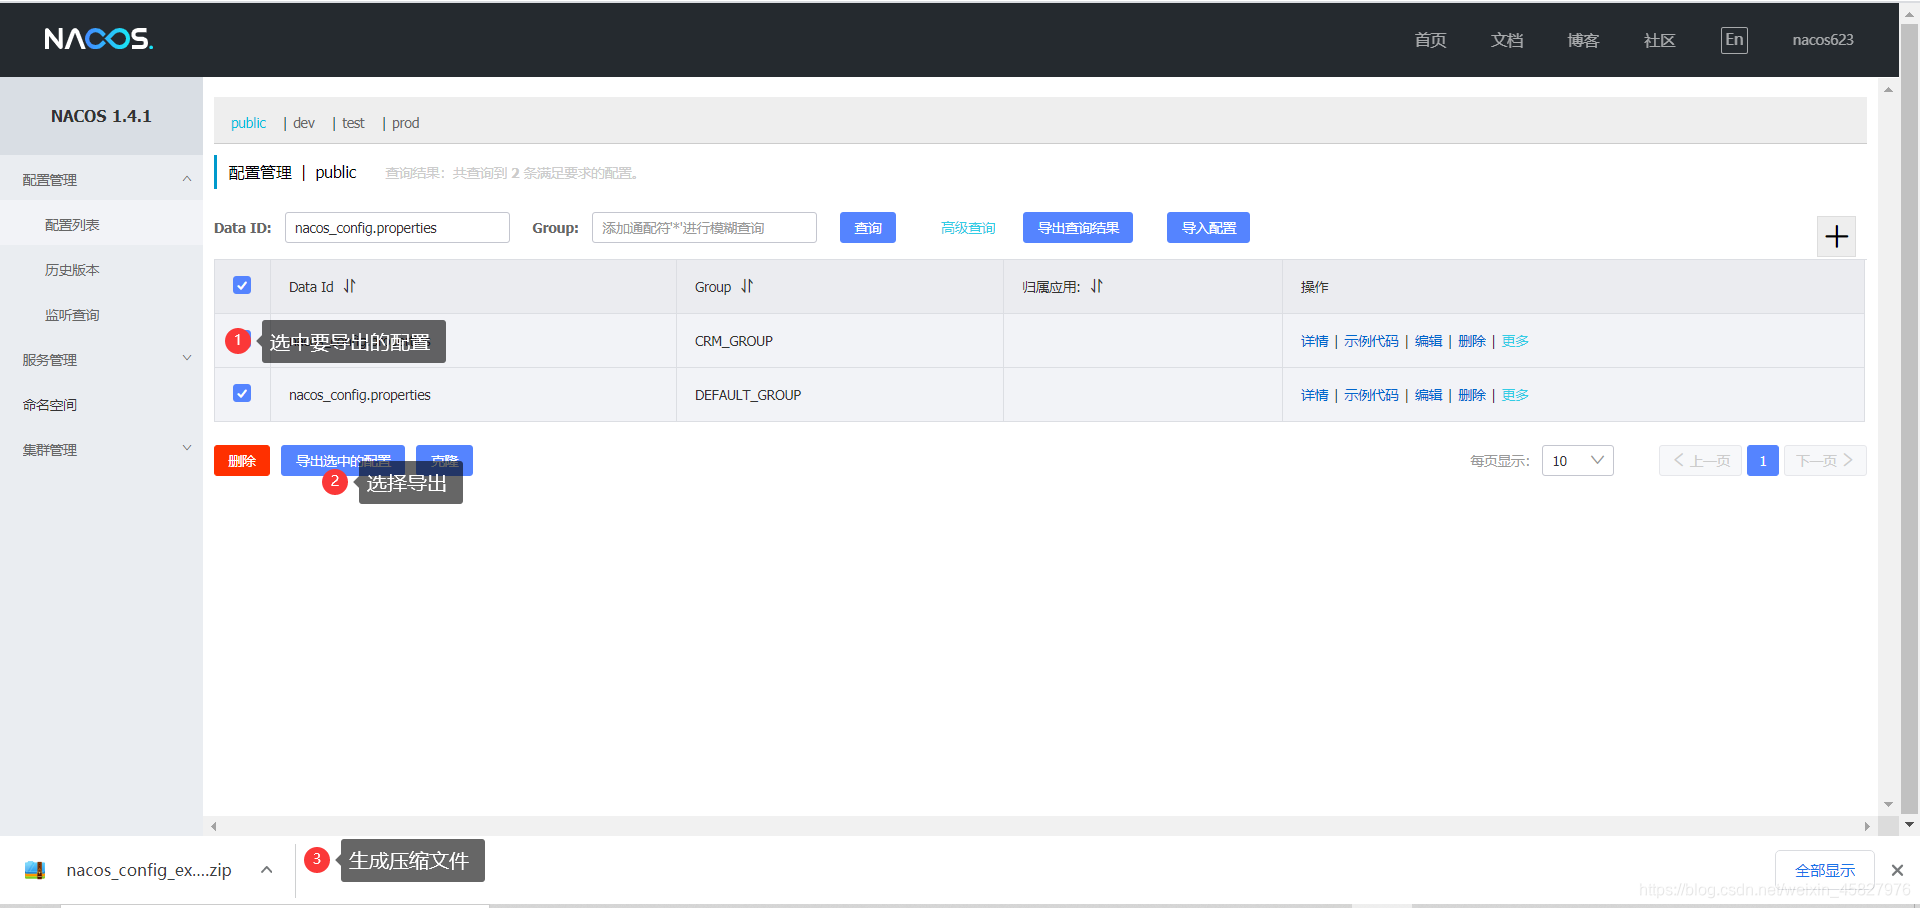Open 配置列表 in the sidebar
Viewport: 1920px width, 908px height.
pos(72,225)
